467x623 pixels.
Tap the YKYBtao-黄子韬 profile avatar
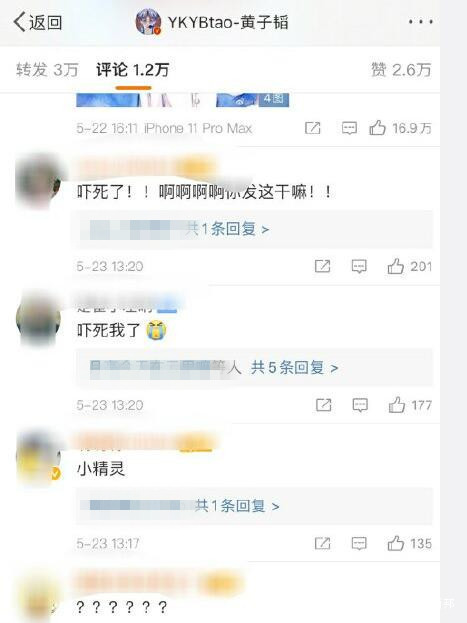[x=148, y=22]
